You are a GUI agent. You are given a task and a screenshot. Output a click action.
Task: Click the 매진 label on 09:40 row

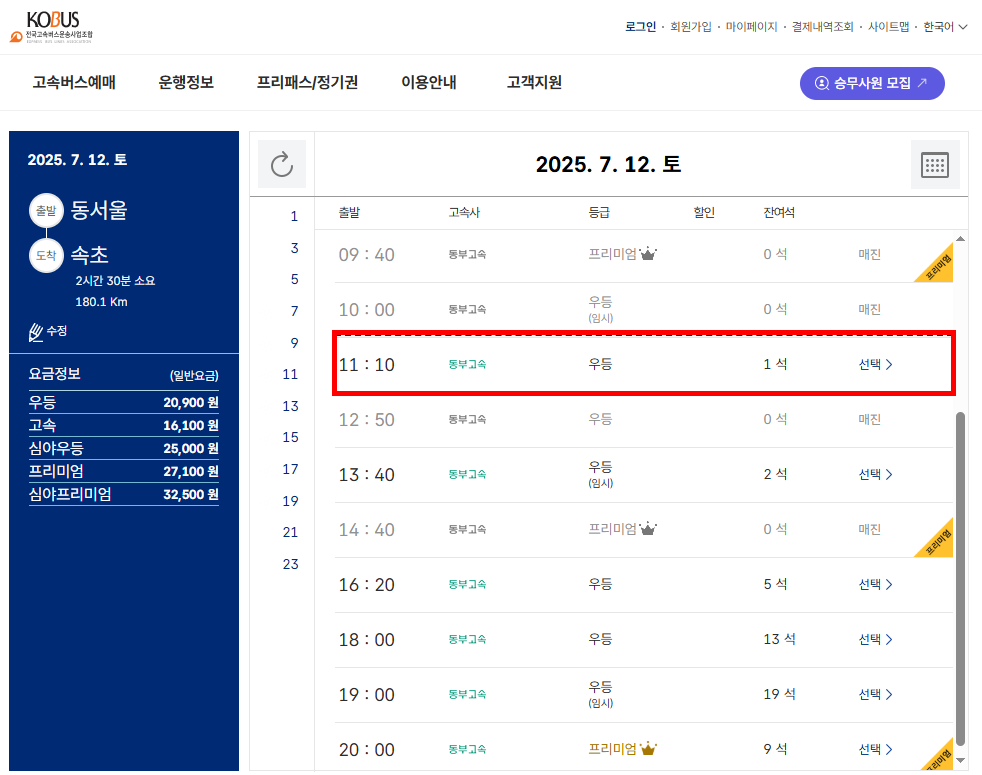(869, 254)
